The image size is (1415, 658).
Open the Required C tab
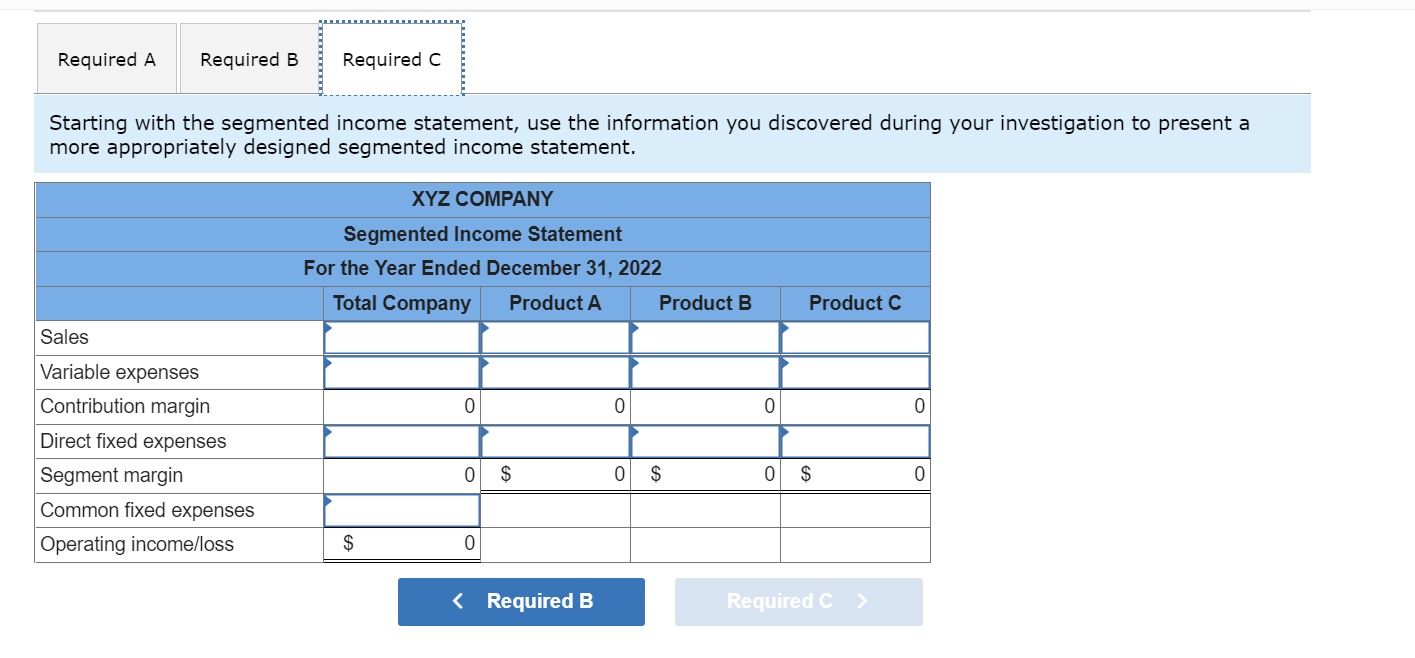390,58
